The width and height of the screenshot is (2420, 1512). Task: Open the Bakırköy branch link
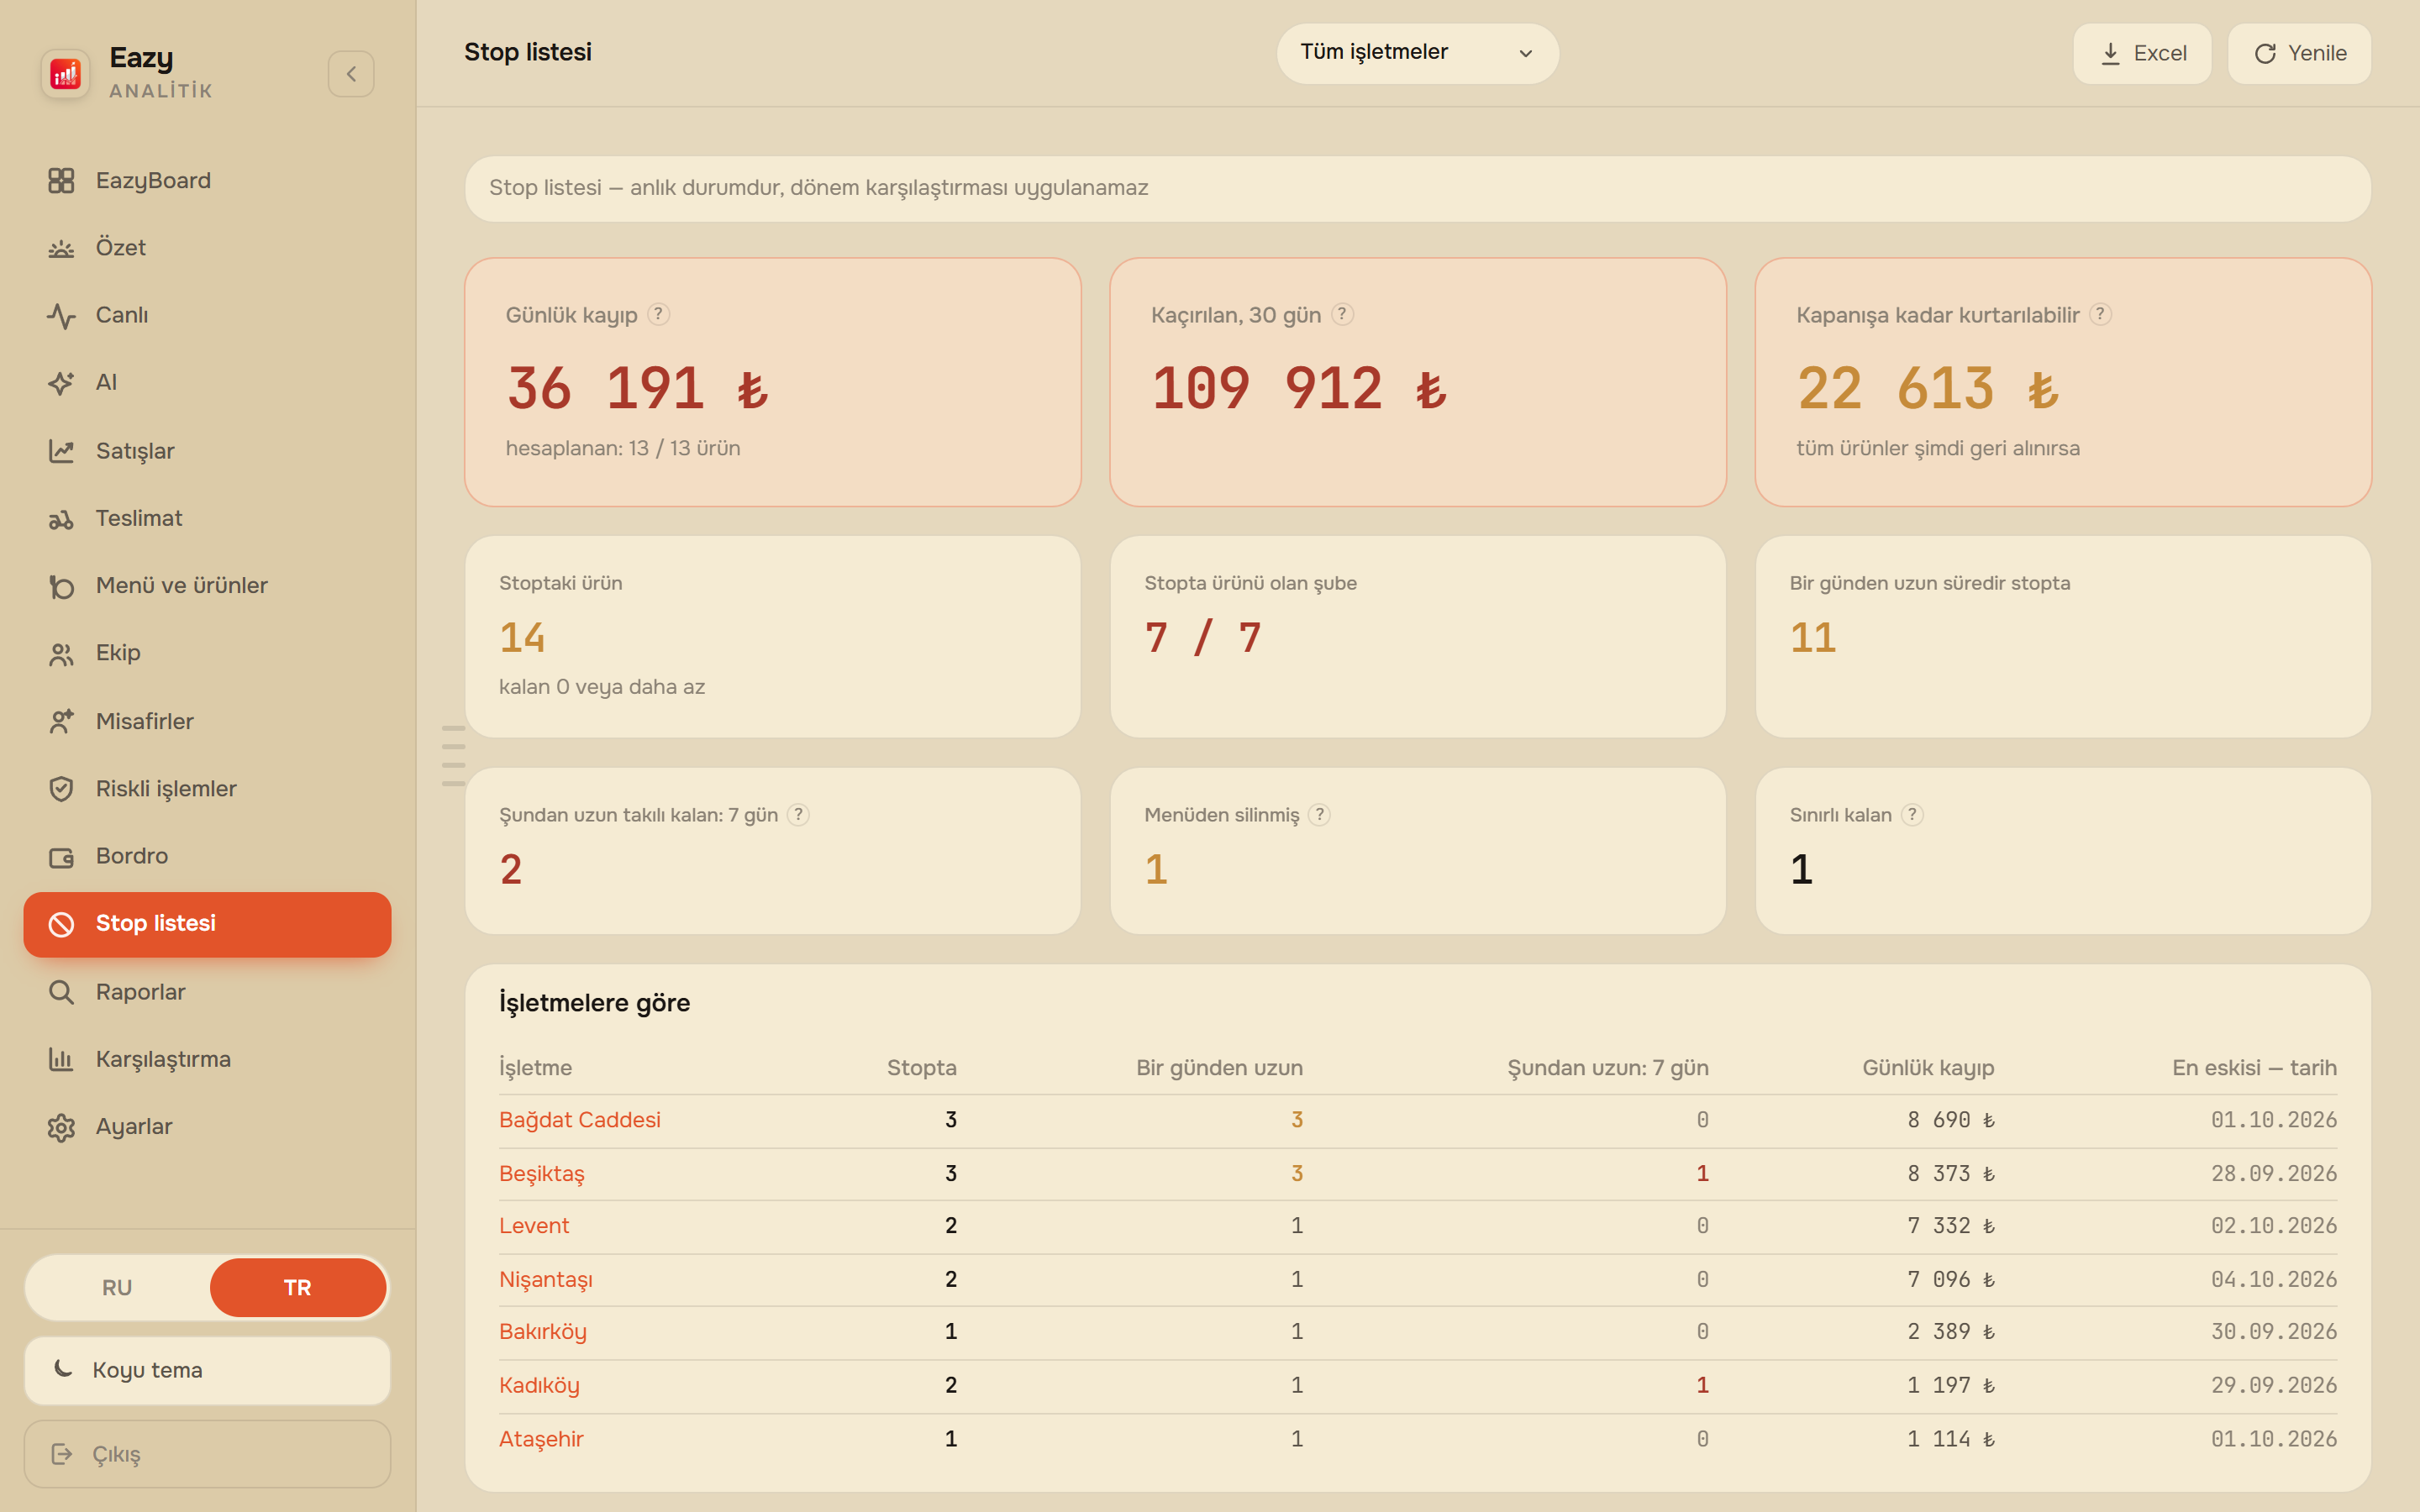(x=543, y=1332)
